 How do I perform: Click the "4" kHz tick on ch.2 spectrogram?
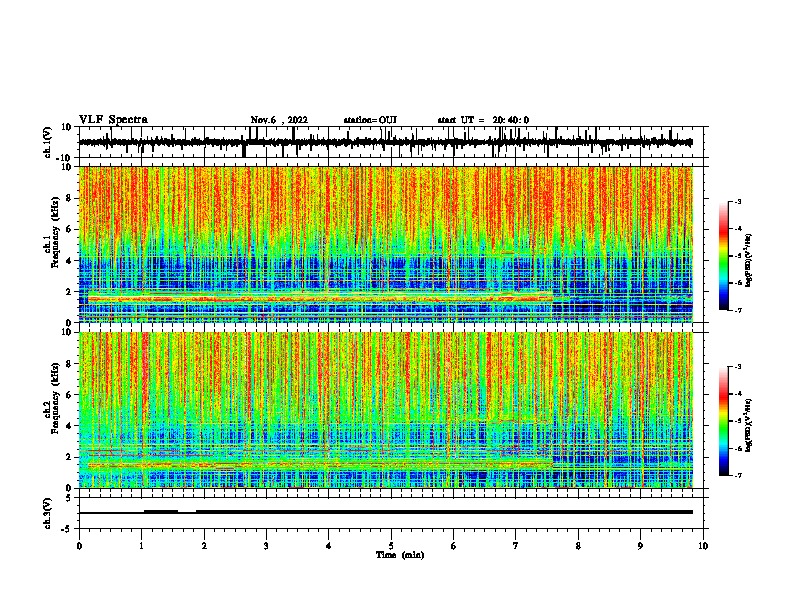70,426
